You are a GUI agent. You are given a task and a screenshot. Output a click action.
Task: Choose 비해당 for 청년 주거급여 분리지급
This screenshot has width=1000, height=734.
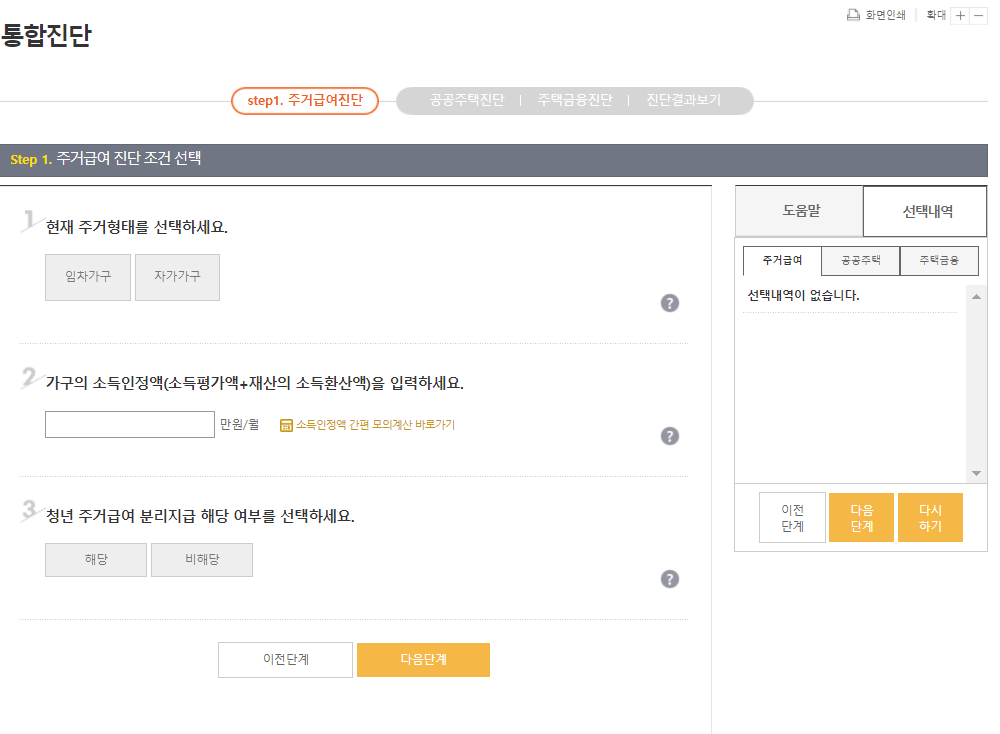[202, 559]
